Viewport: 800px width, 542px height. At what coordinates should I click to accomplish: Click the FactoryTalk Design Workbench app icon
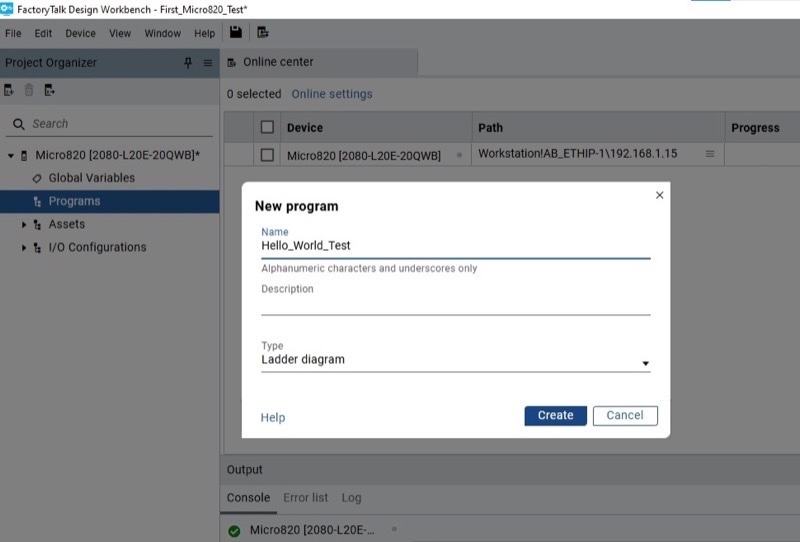pos(7,9)
